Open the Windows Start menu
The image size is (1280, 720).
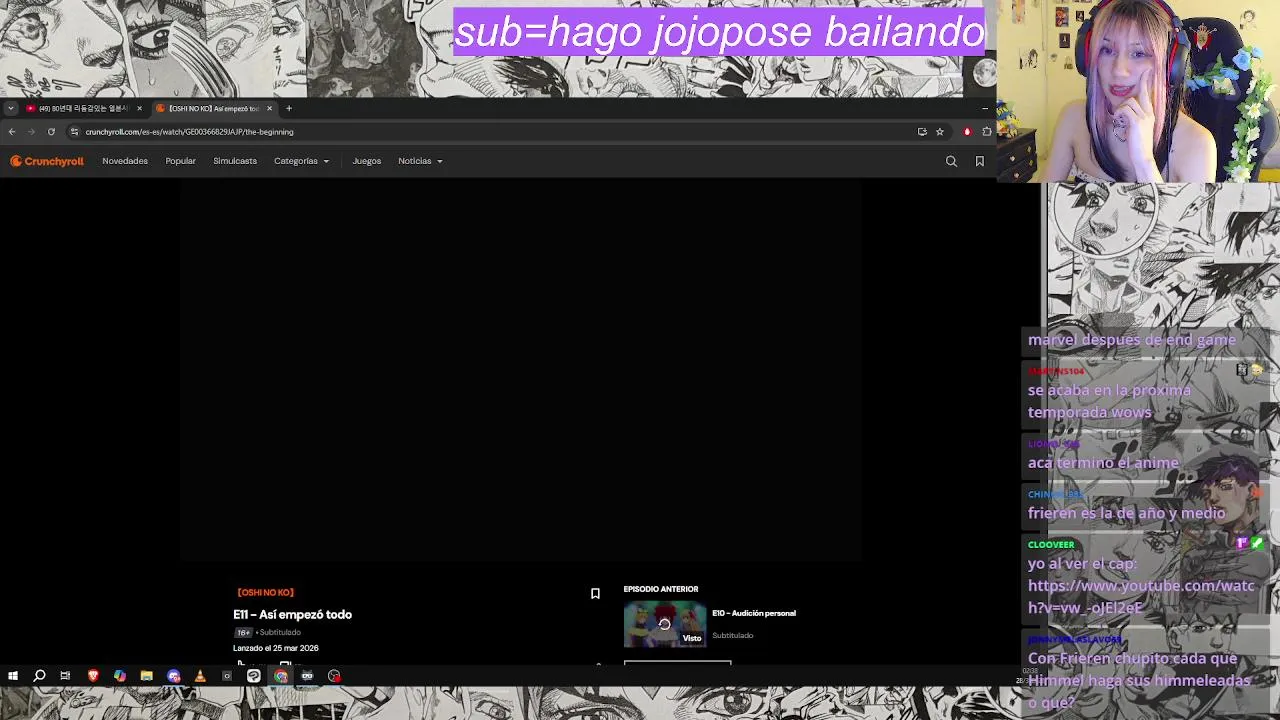[x=13, y=676]
